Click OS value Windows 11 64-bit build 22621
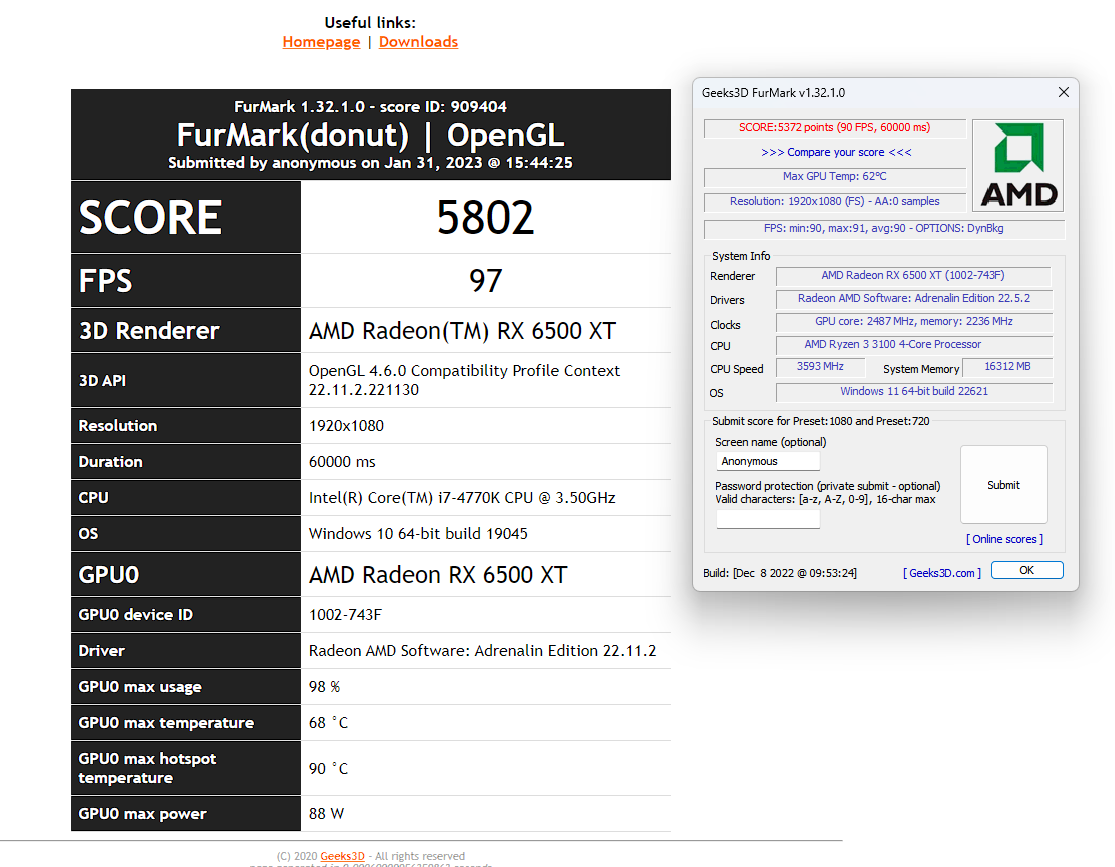 913,392
